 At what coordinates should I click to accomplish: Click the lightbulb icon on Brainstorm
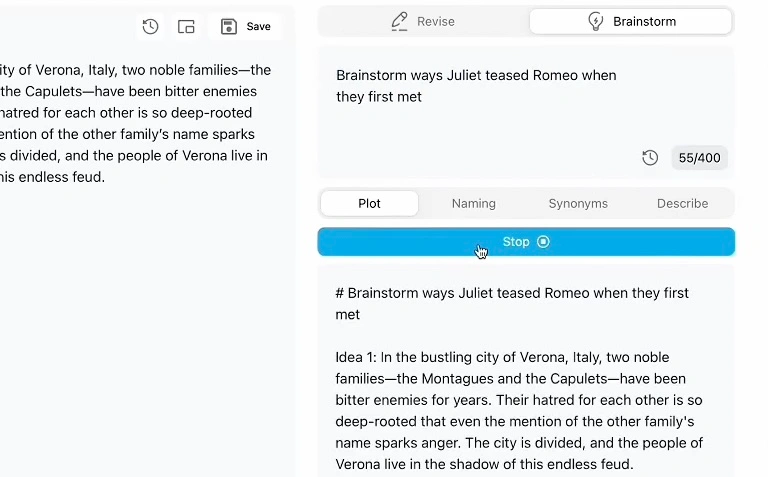596,22
